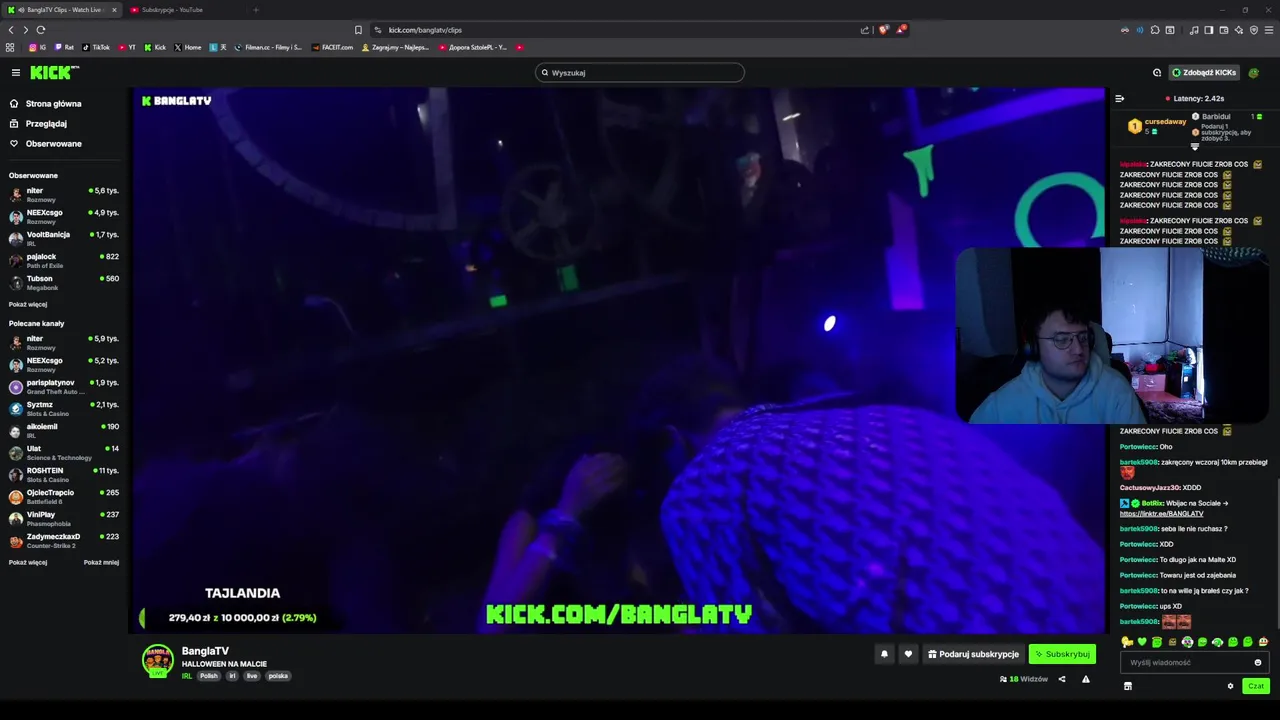The width and height of the screenshot is (1280, 720).
Task: Open the FACEIT.com bookmark
Action: (332, 47)
